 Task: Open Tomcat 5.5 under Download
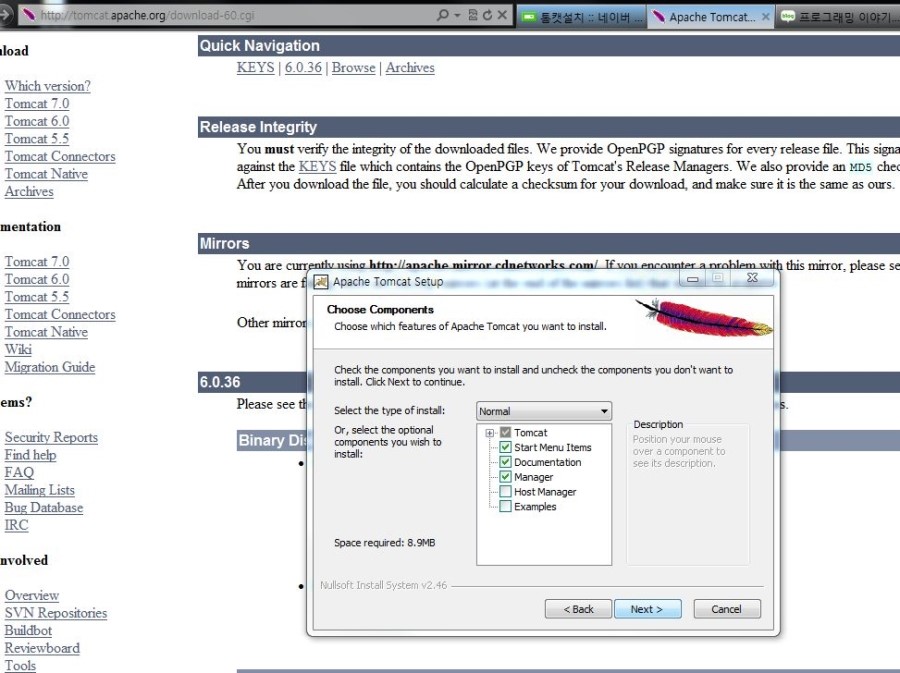click(x=37, y=139)
